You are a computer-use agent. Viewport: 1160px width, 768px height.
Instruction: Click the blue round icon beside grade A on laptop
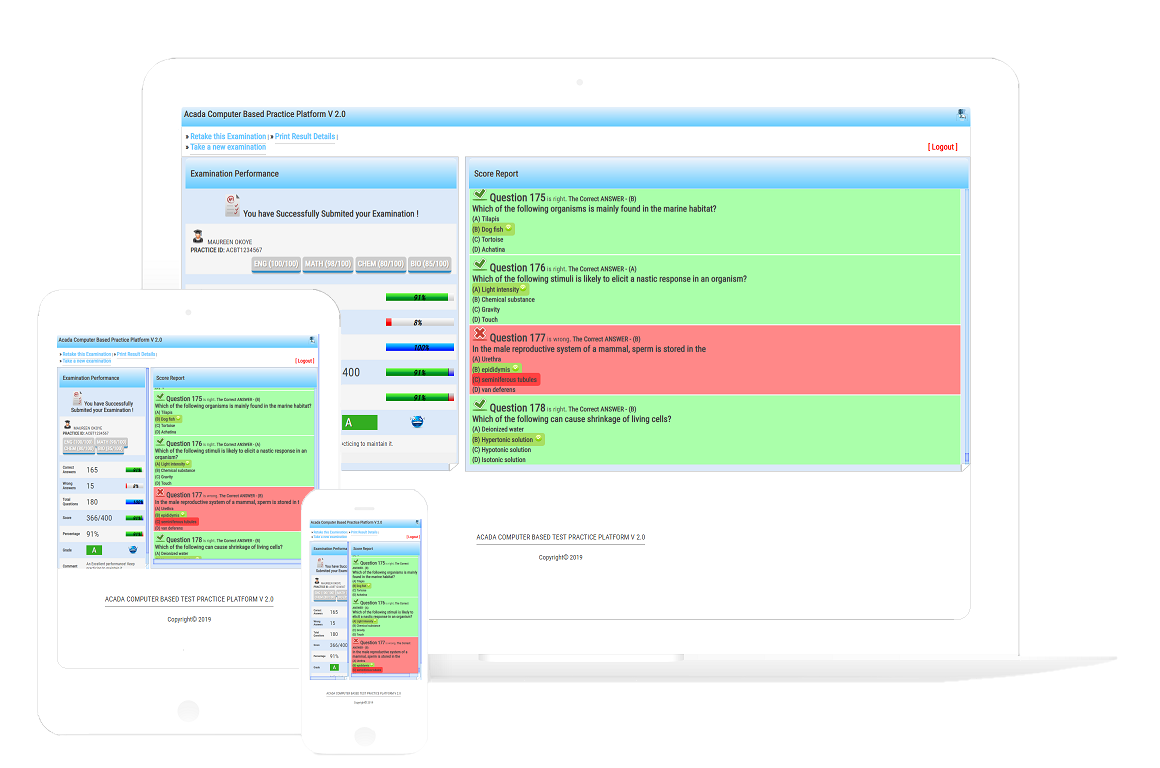[x=417, y=422]
